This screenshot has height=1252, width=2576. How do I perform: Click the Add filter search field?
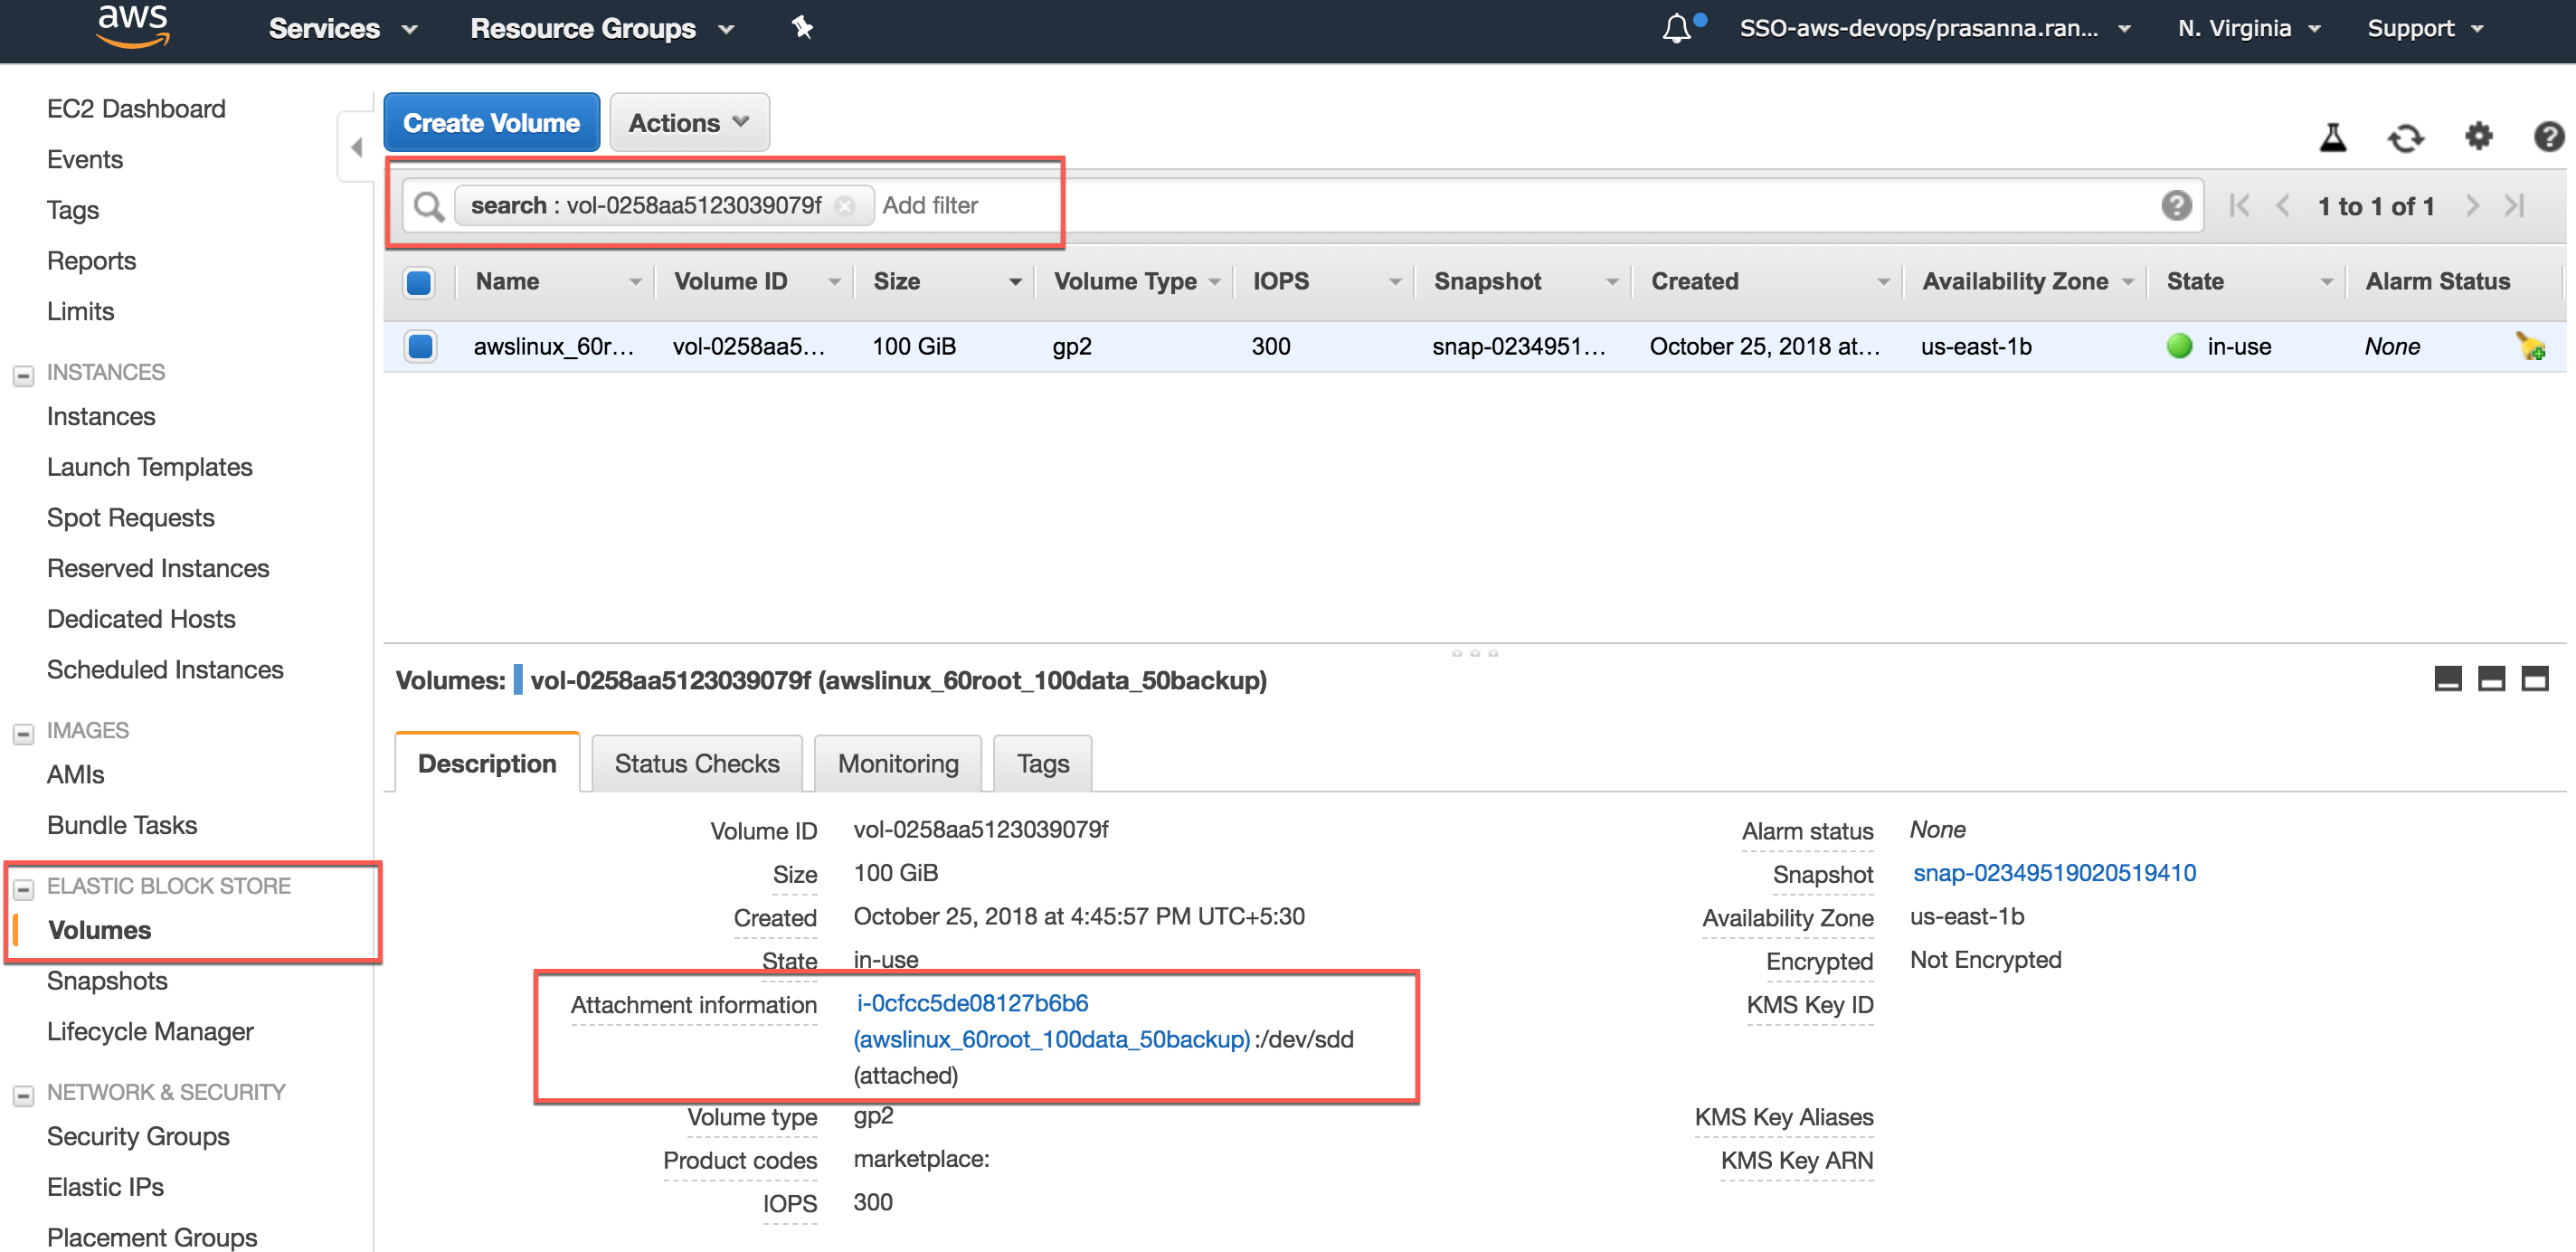click(930, 205)
